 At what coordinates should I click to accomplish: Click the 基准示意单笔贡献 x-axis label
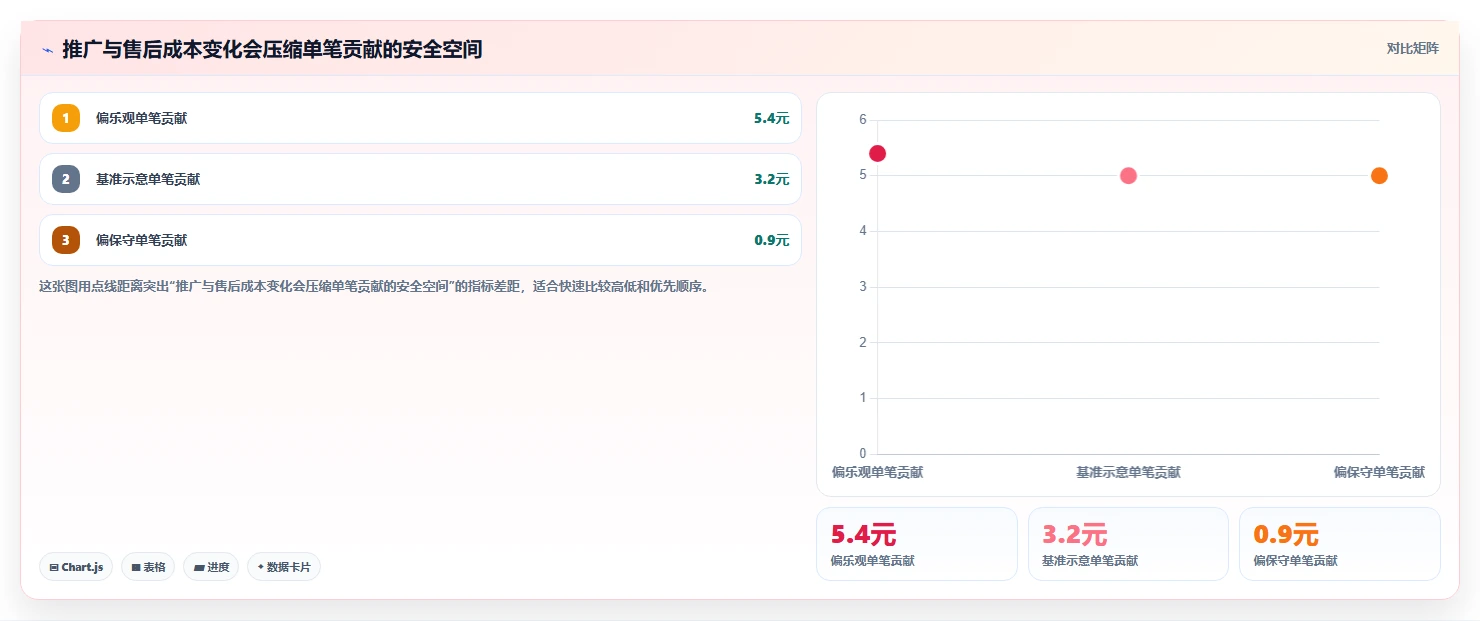pos(1128,472)
